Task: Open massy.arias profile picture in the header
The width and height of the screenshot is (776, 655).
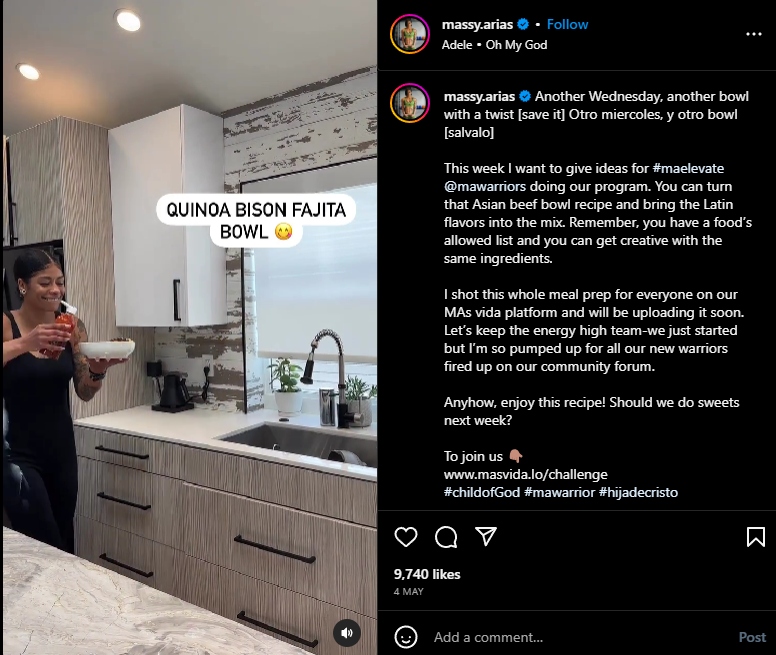Action: (x=410, y=34)
